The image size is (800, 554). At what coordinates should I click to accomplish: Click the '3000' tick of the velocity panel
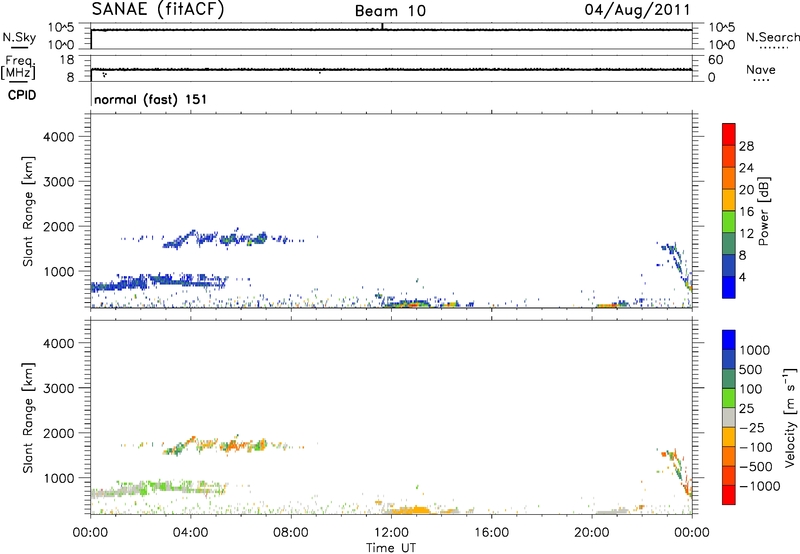click(x=59, y=388)
